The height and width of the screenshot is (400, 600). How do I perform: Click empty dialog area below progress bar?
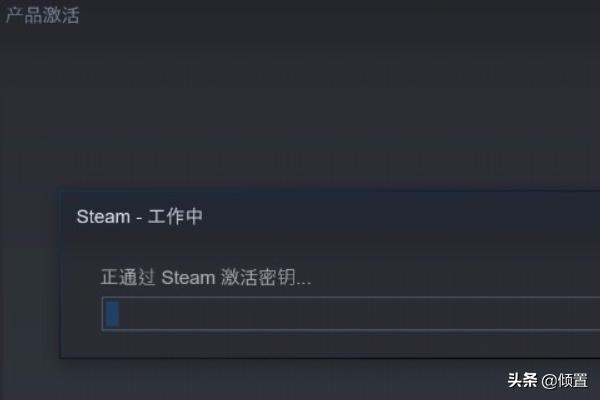tap(331, 343)
